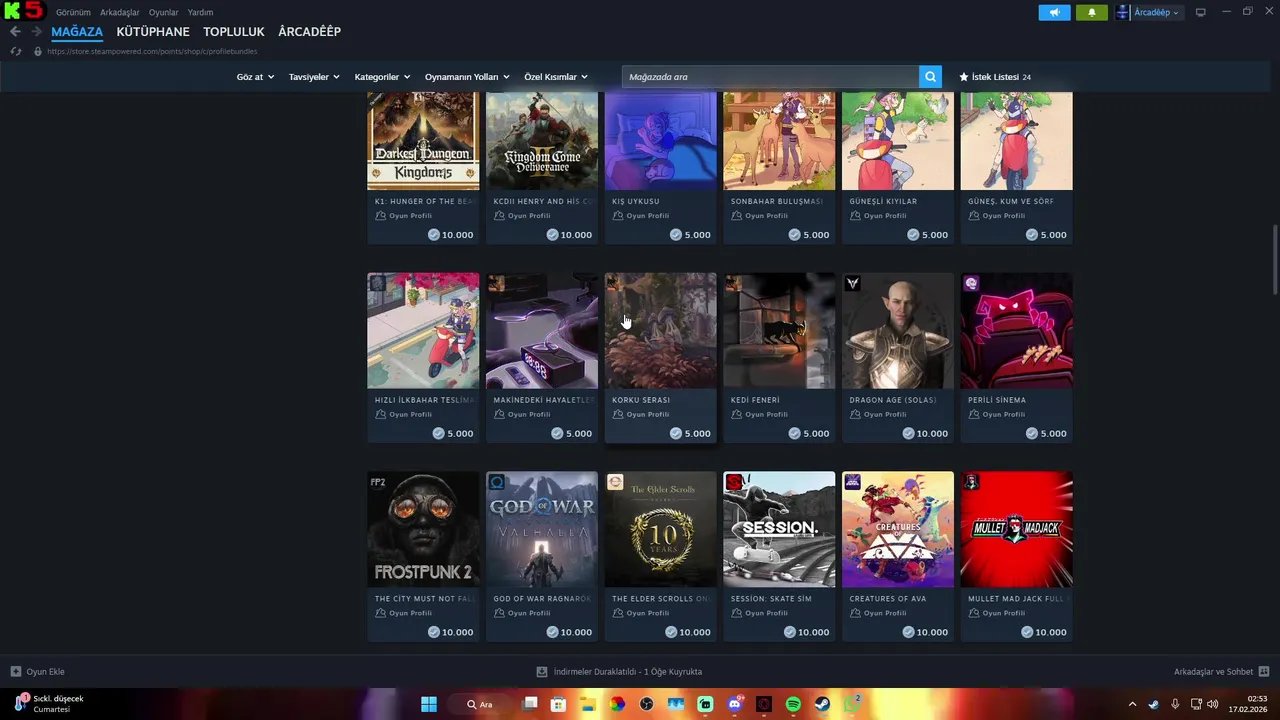Open Friends and Chat icon at bottom right
The width and height of the screenshot is (1280, 720).
pos(1263,672)
